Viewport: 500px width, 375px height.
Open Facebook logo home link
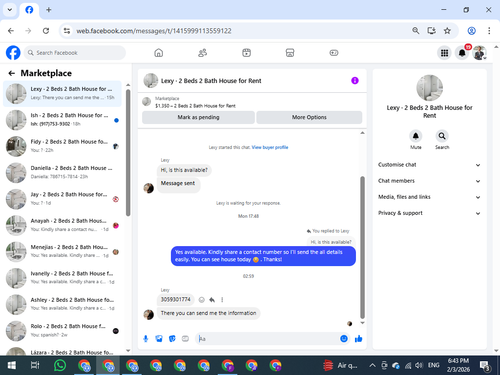coord(13,53)
